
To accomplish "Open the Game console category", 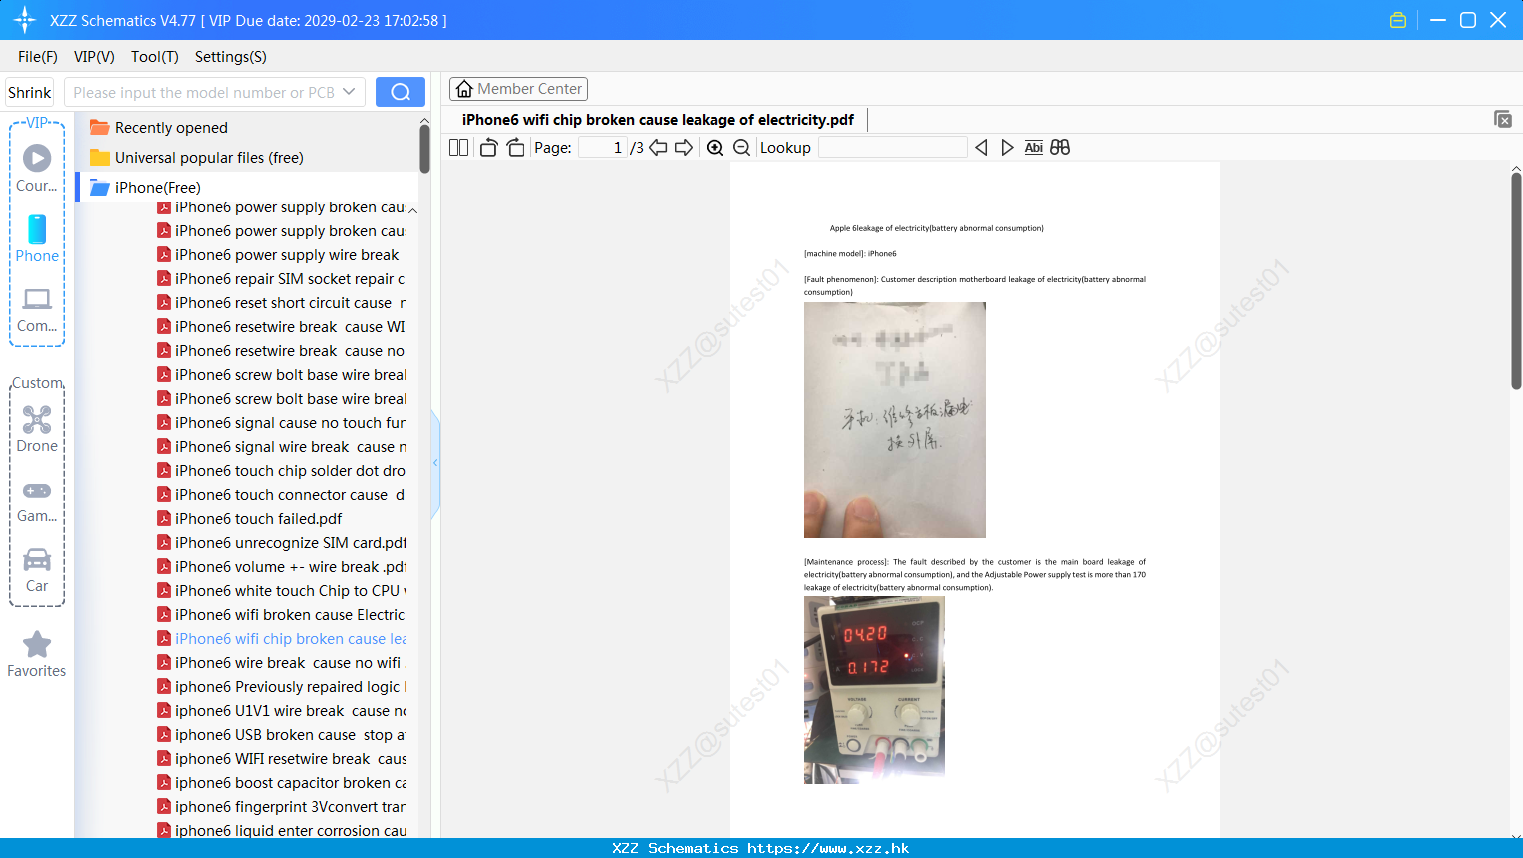I will coord(37,500).
